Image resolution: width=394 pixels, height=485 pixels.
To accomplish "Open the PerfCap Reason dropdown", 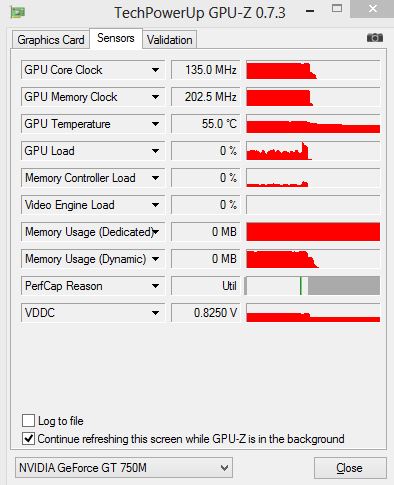I will [x=155, y=286].
